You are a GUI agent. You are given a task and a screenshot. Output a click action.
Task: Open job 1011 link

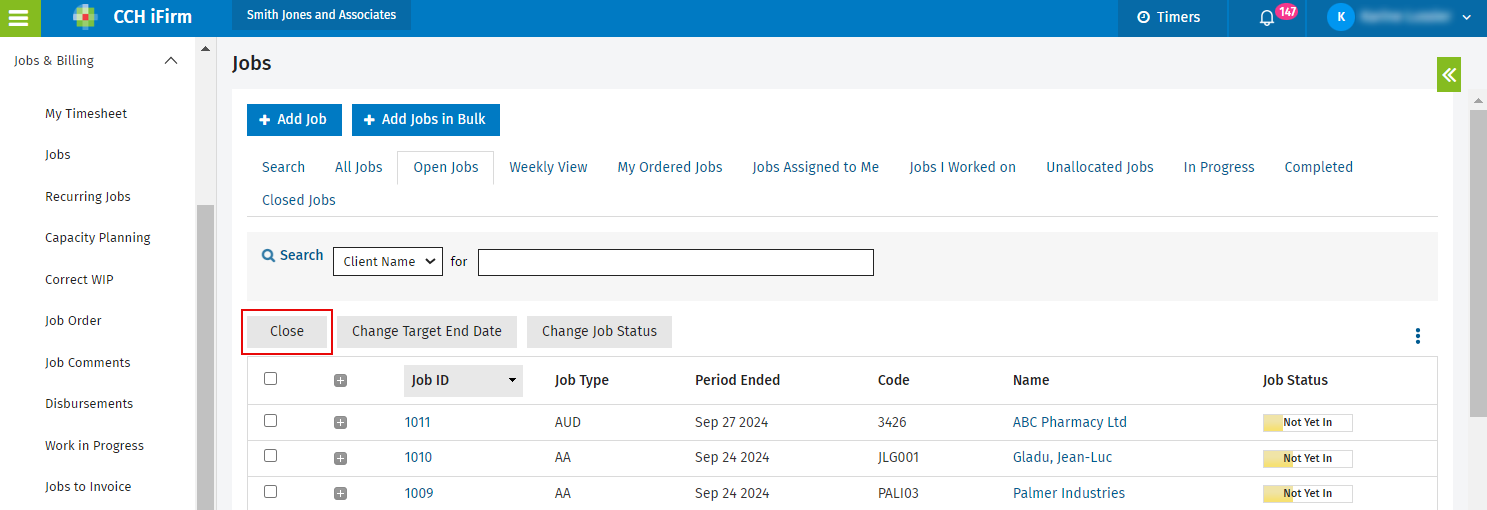tap(418, 422)
